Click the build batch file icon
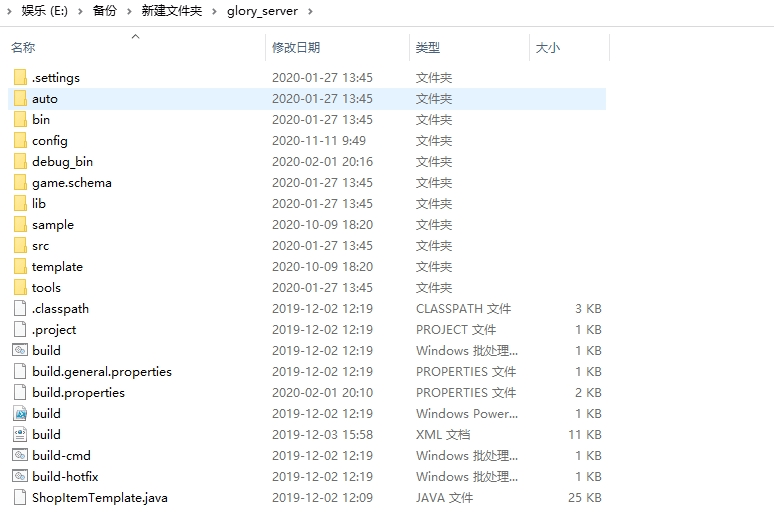Screen dimensions: 774x517 tap(20, 351)
